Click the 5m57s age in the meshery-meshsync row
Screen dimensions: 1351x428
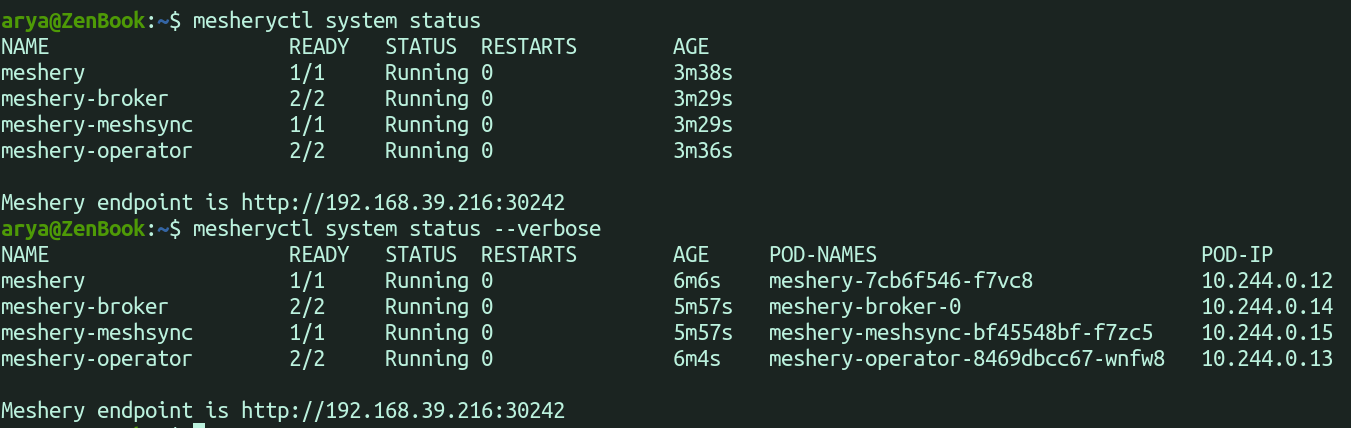(x=703, y=332)
